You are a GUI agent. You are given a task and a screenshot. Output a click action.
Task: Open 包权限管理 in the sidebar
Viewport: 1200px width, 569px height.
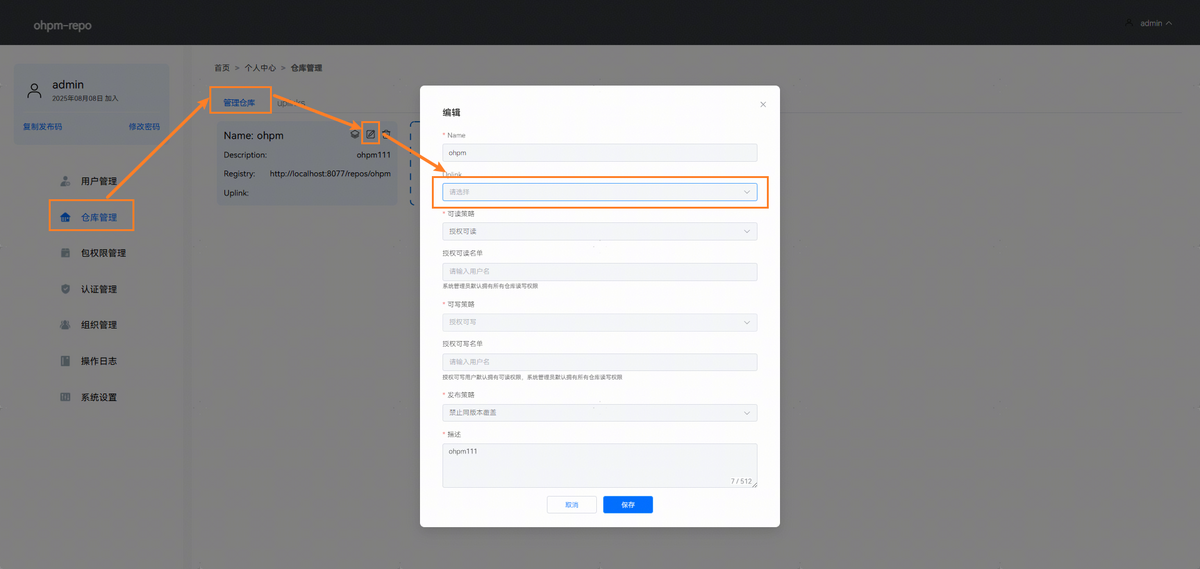click(102, 253)
